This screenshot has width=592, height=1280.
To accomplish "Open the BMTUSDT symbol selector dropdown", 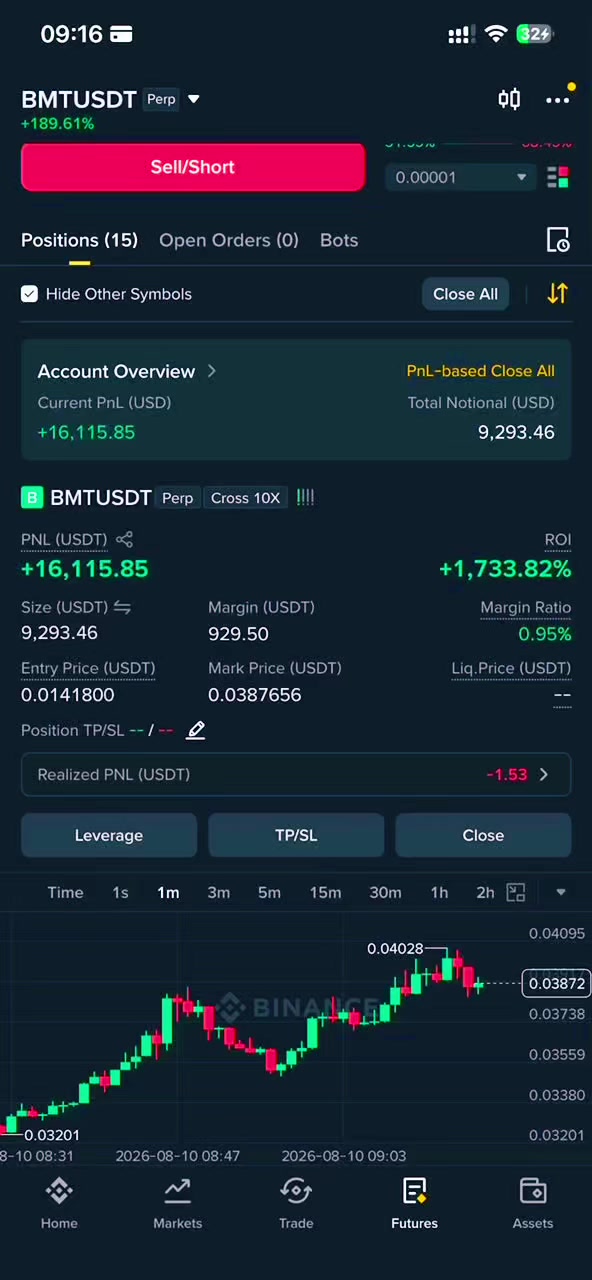I will coord(194,99).
